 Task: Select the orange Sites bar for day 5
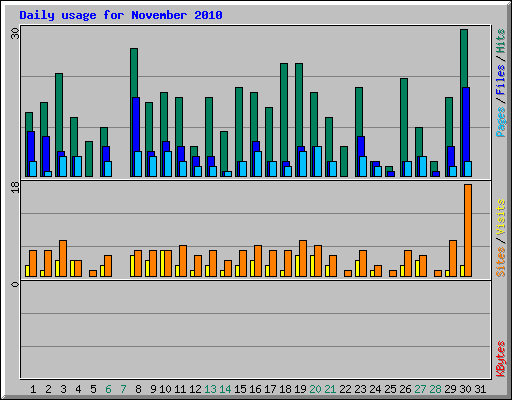[93, 273]
